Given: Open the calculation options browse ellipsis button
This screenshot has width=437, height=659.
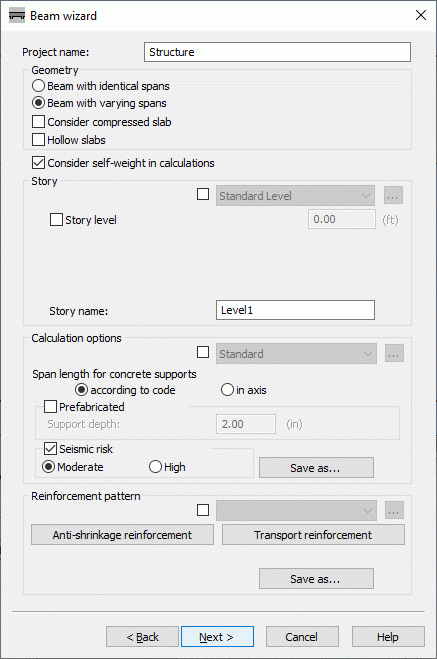Looking at the screenshot, I should pyautogui.click(x=394, y=353).
